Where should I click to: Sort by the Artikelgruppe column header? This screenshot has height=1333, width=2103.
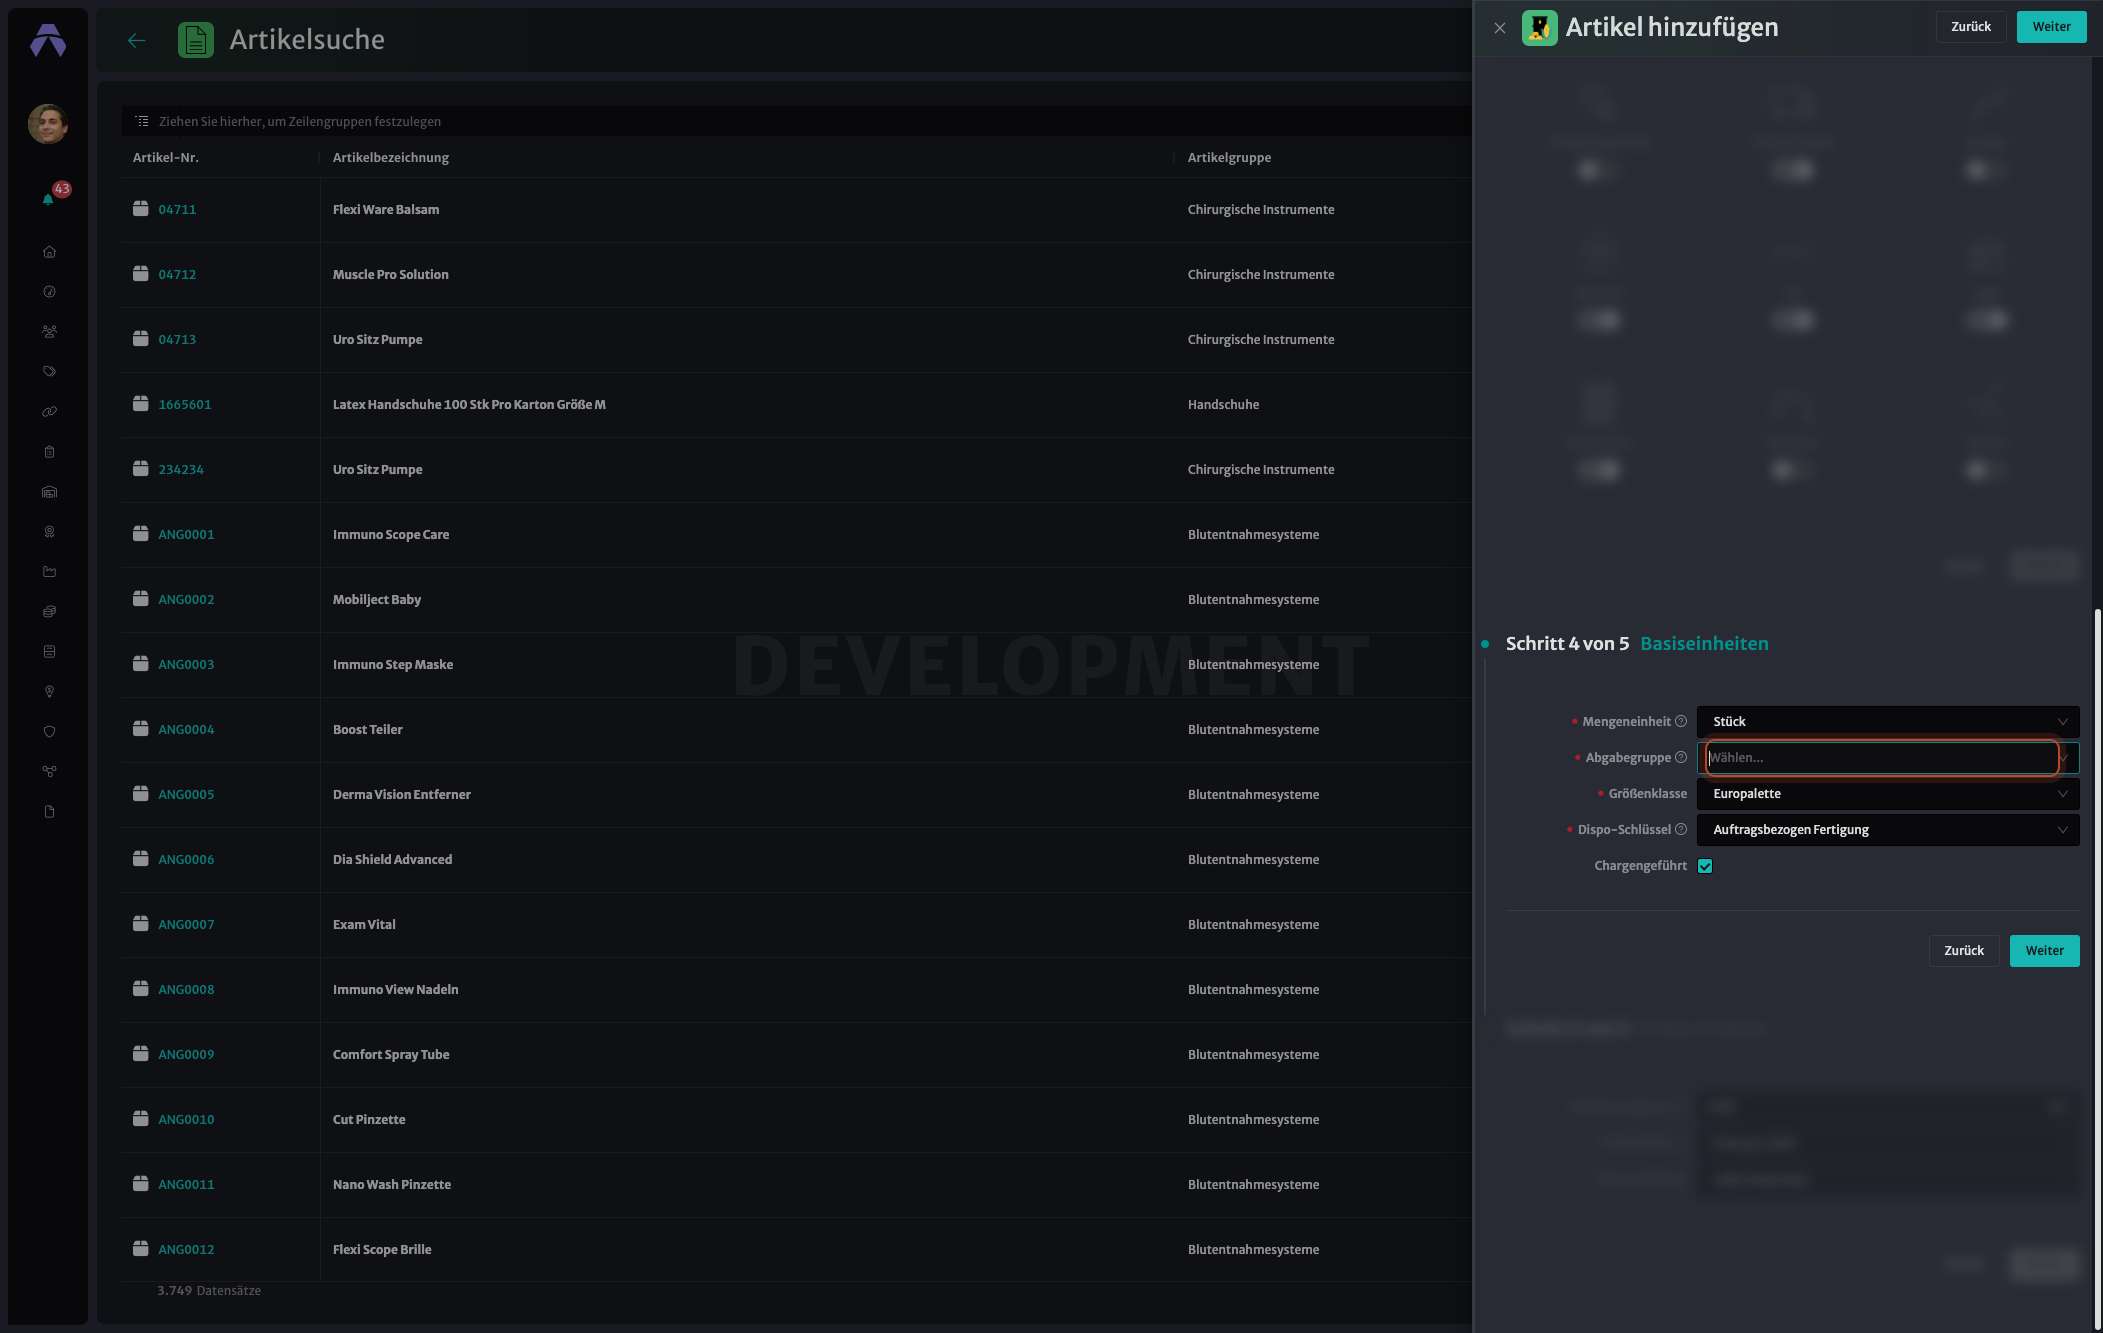tap(1229, 158)
